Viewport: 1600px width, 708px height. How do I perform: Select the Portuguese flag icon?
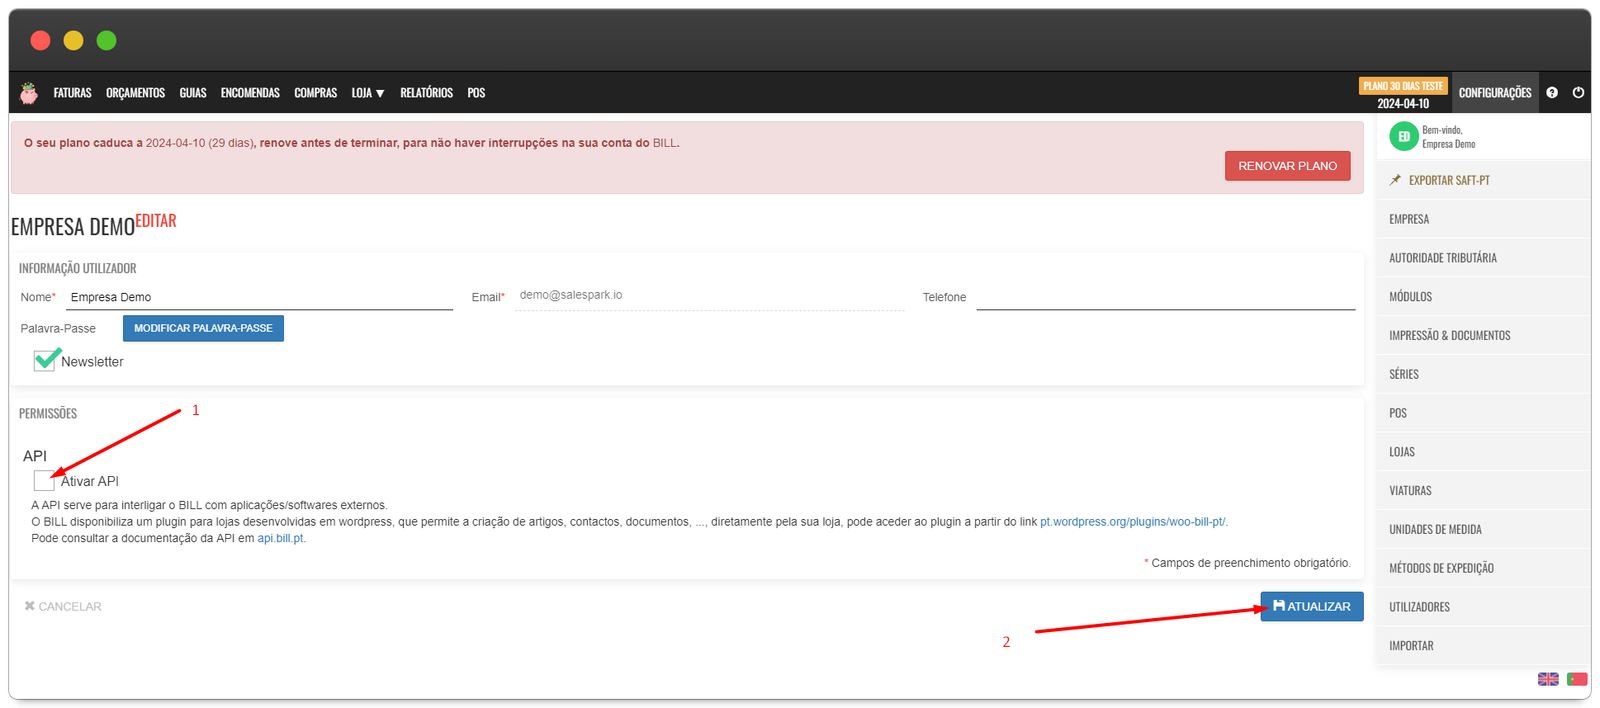click(x=1577, y=679)
